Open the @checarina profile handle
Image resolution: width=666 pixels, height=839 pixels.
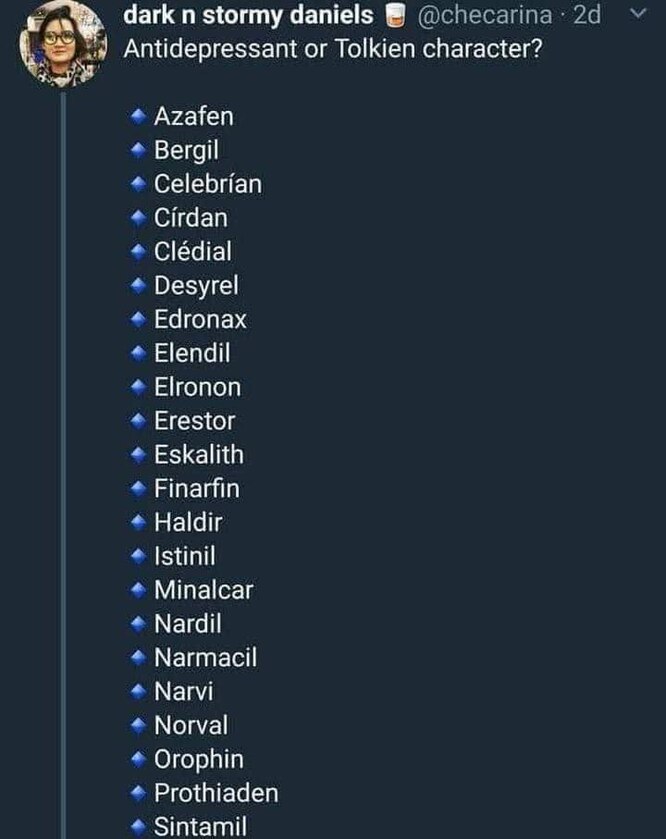pyautogui.click(x=483, y=16)
